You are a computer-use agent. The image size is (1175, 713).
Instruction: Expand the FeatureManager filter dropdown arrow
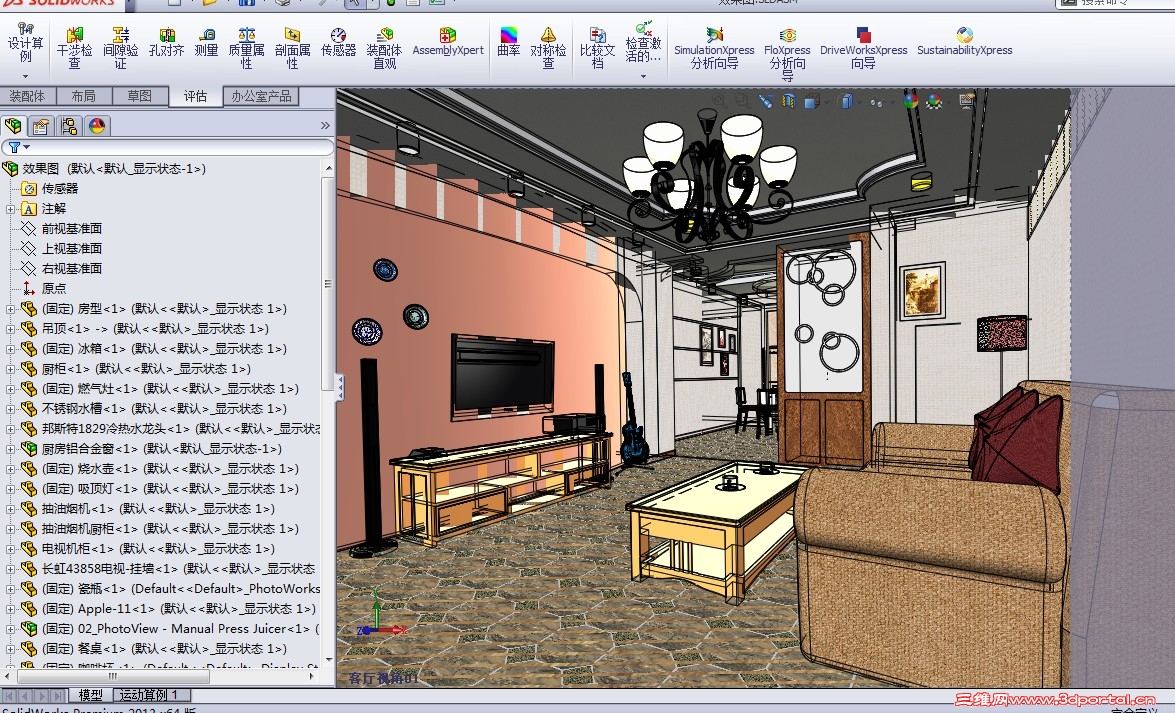pos(27,145)
